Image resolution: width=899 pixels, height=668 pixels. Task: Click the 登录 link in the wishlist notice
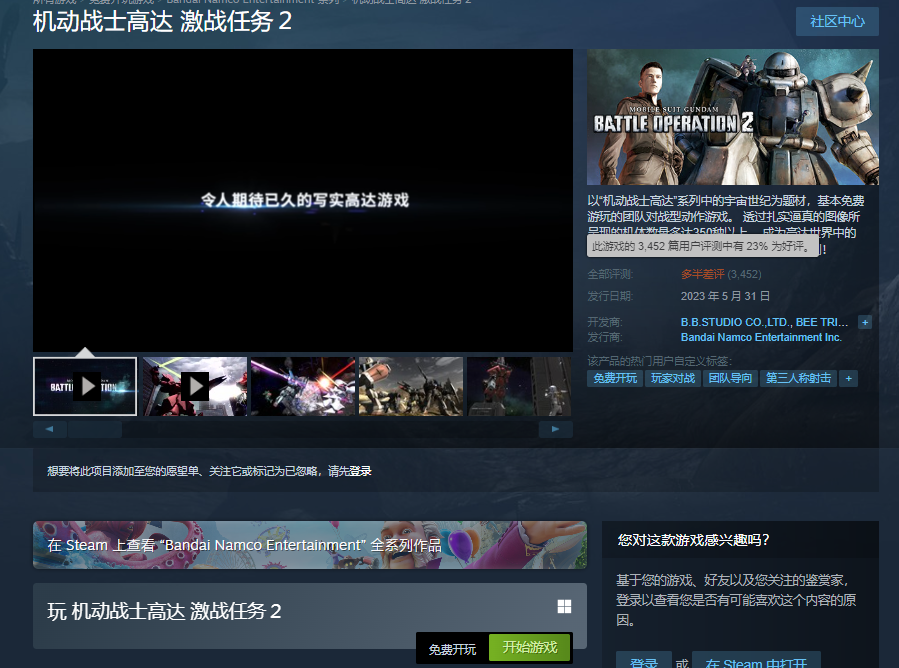coord(360,471)
